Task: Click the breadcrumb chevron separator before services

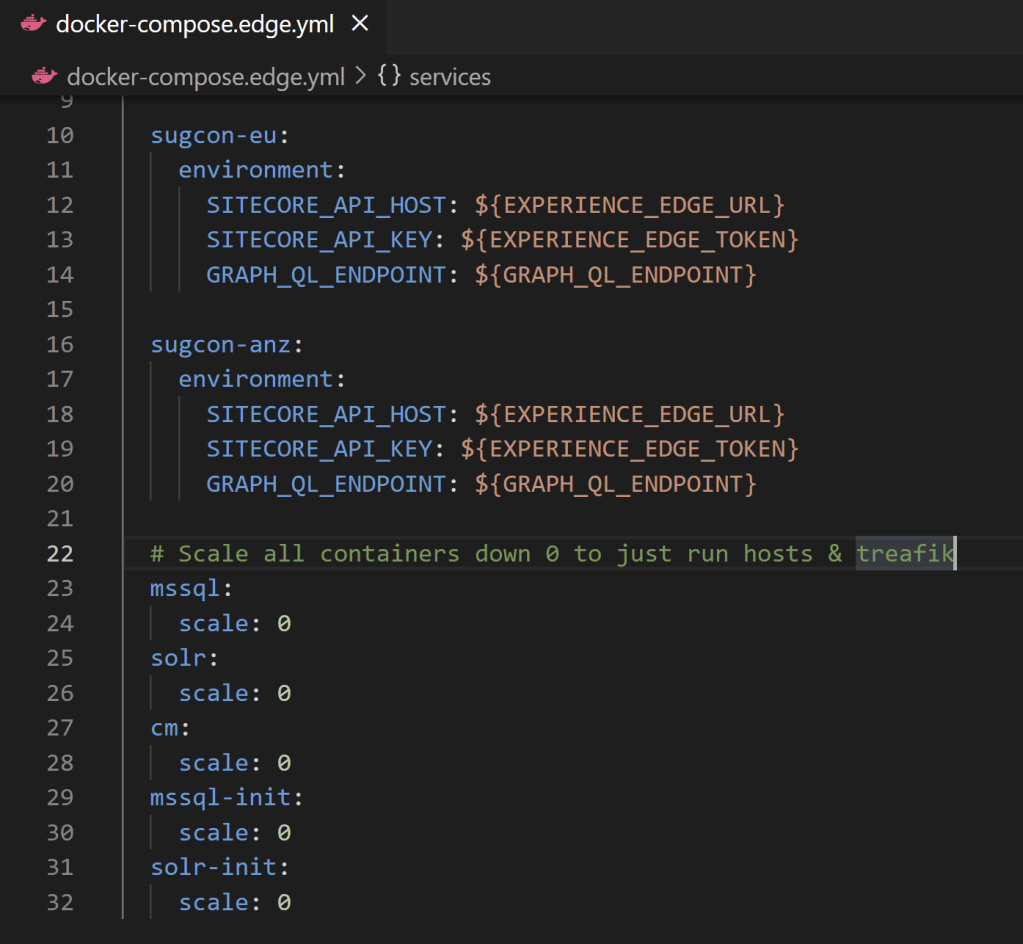Action: click(360, 77)
